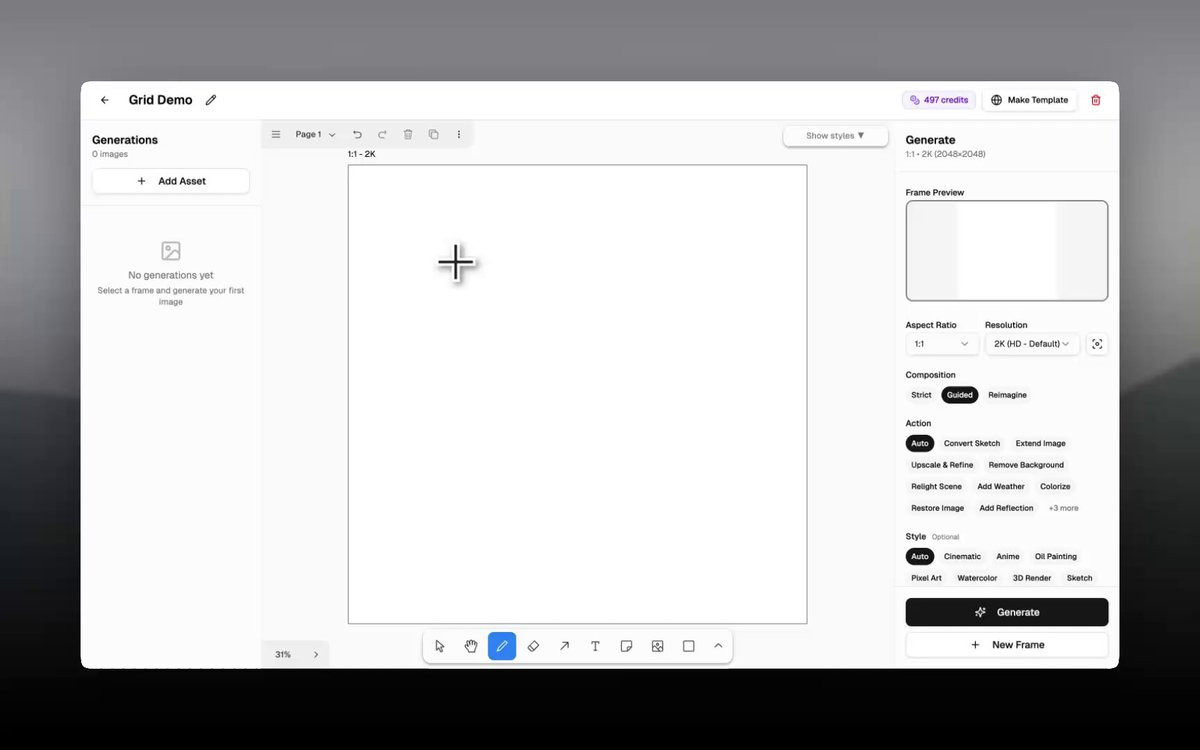Select the Add Reflection action

tap(1006, 508)
